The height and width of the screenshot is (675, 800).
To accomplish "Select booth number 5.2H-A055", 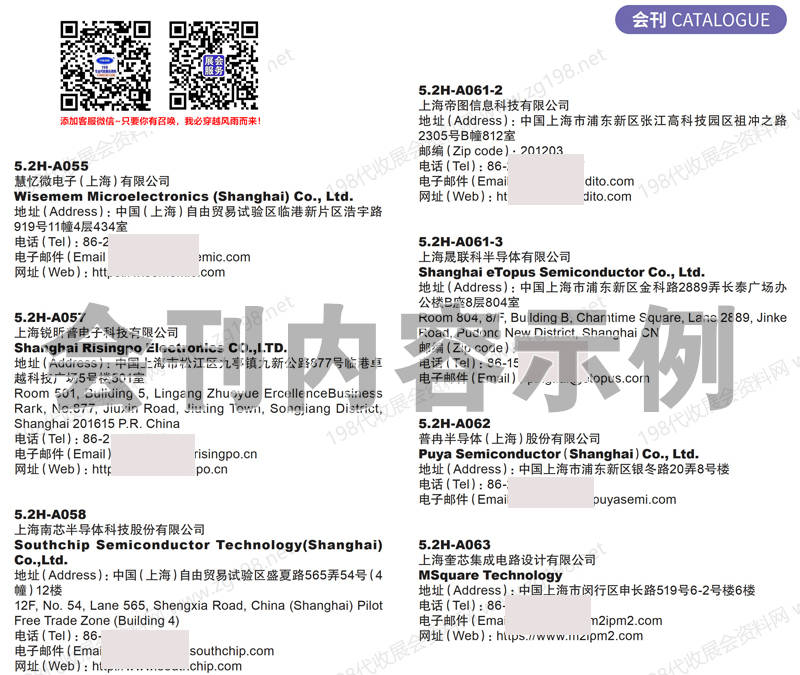I will point(51,166).
